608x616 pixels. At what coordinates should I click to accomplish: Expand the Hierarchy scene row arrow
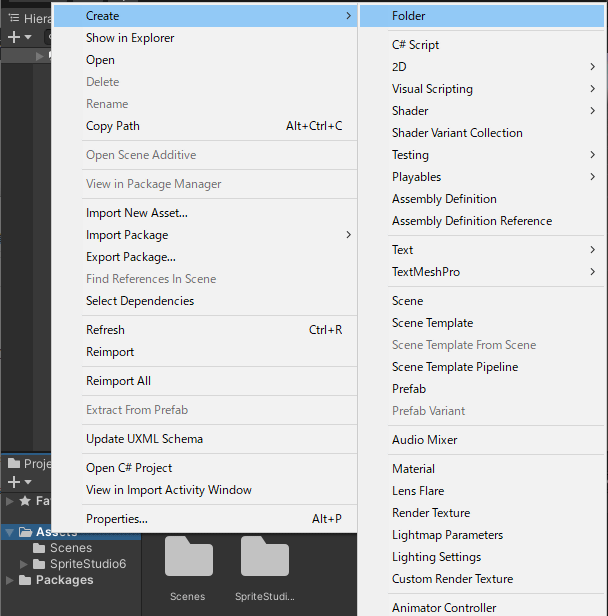pos(39,56)
